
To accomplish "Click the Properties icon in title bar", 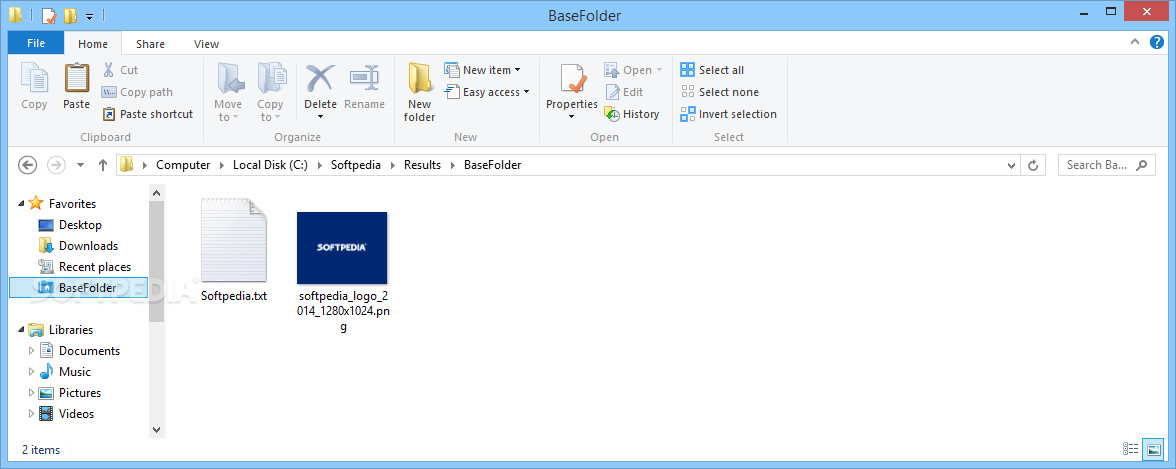I will [49, 15].
